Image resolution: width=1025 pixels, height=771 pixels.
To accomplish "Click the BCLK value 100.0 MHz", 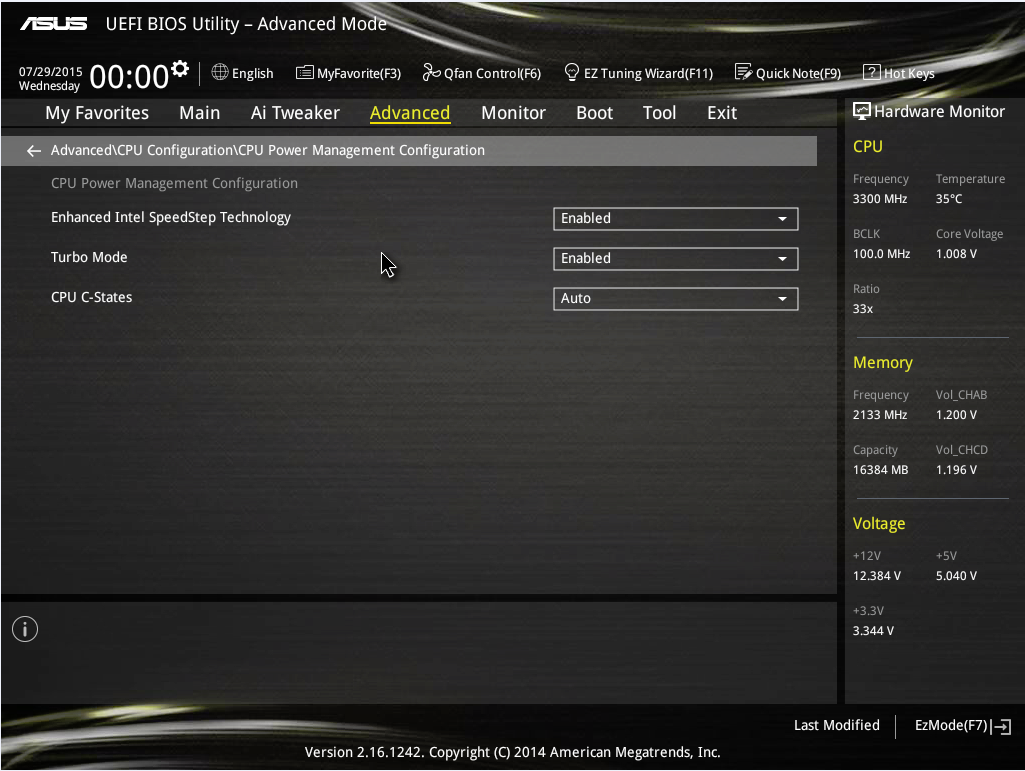I will [881, 254].
